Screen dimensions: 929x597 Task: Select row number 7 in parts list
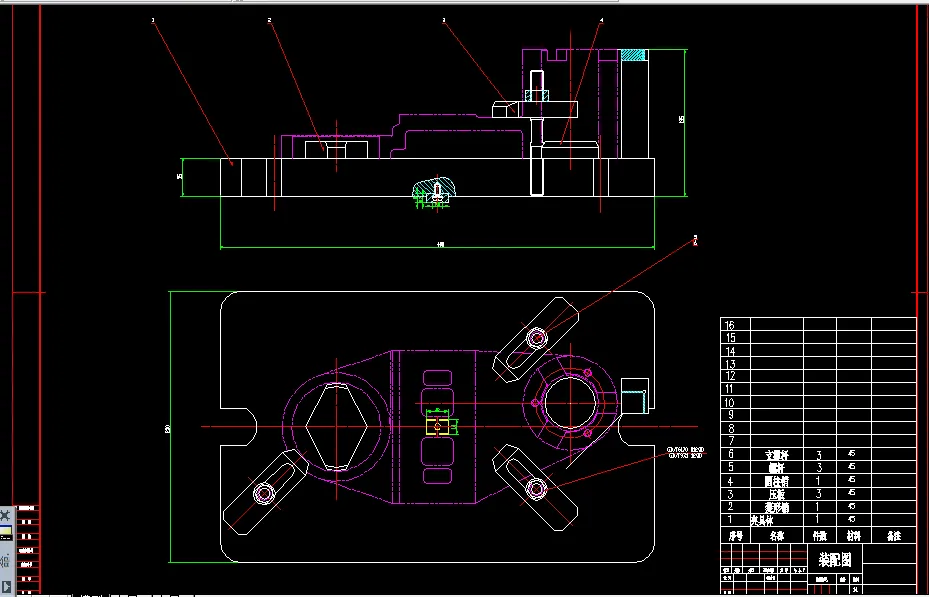click(x=731, y=441)
